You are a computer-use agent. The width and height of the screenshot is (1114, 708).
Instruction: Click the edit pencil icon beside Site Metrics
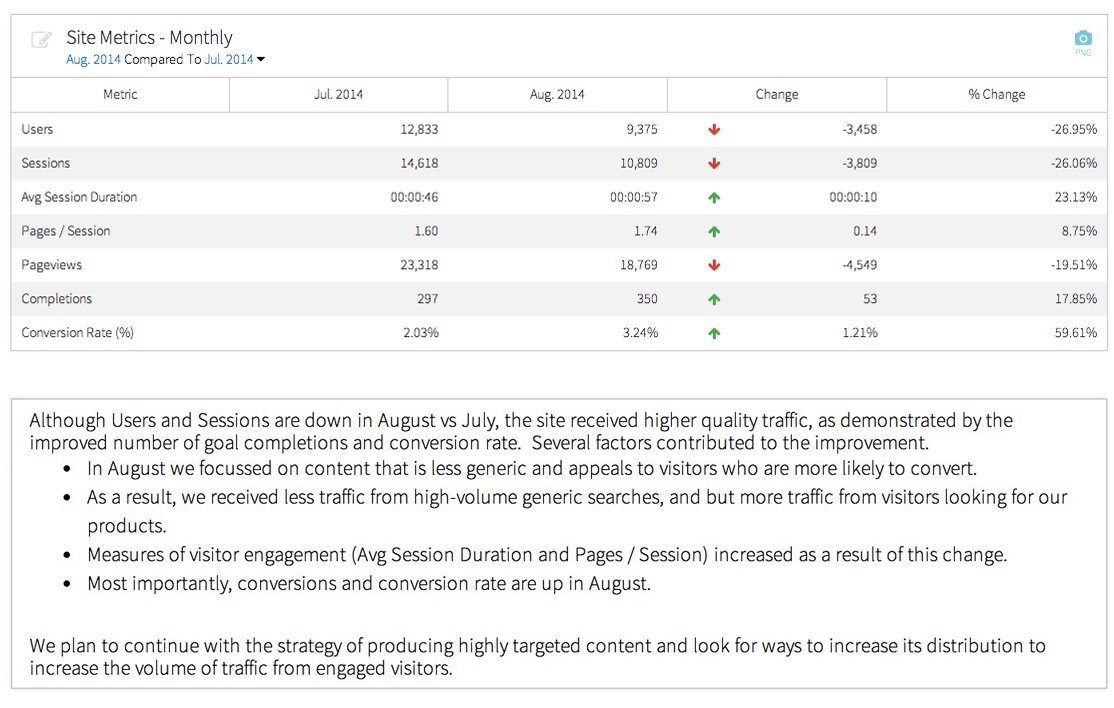[41, 40]
